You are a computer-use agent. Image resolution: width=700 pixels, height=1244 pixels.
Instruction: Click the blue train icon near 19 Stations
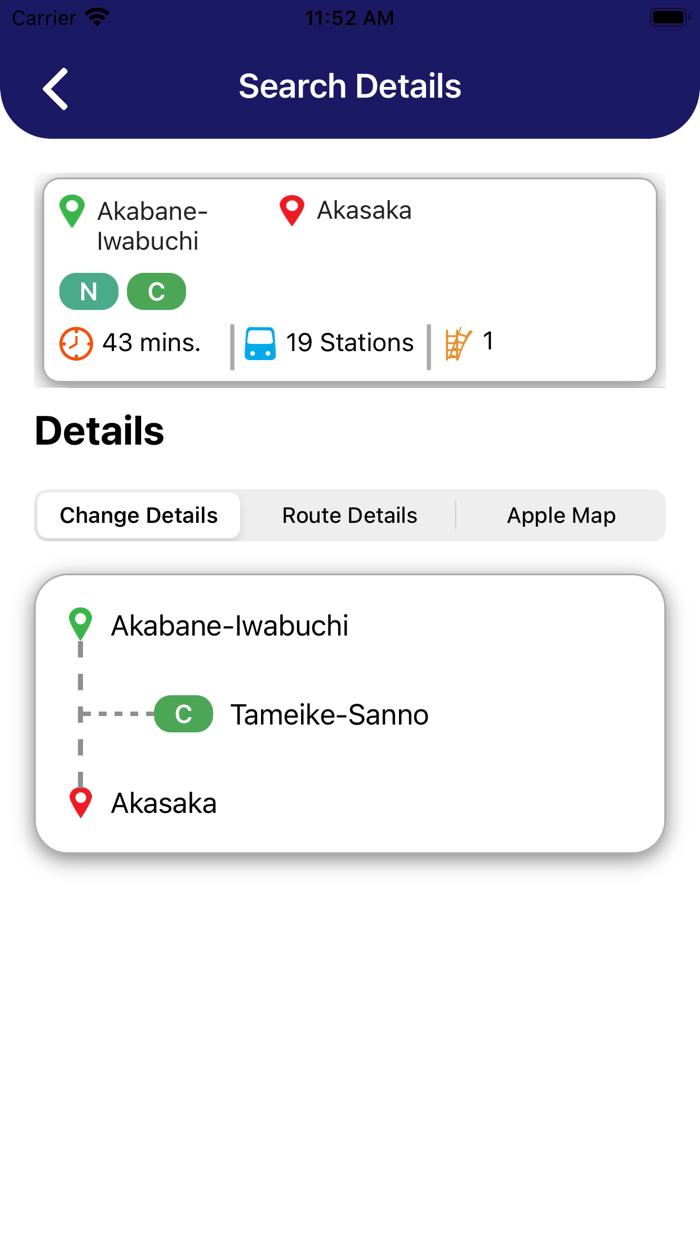(260, 342)
